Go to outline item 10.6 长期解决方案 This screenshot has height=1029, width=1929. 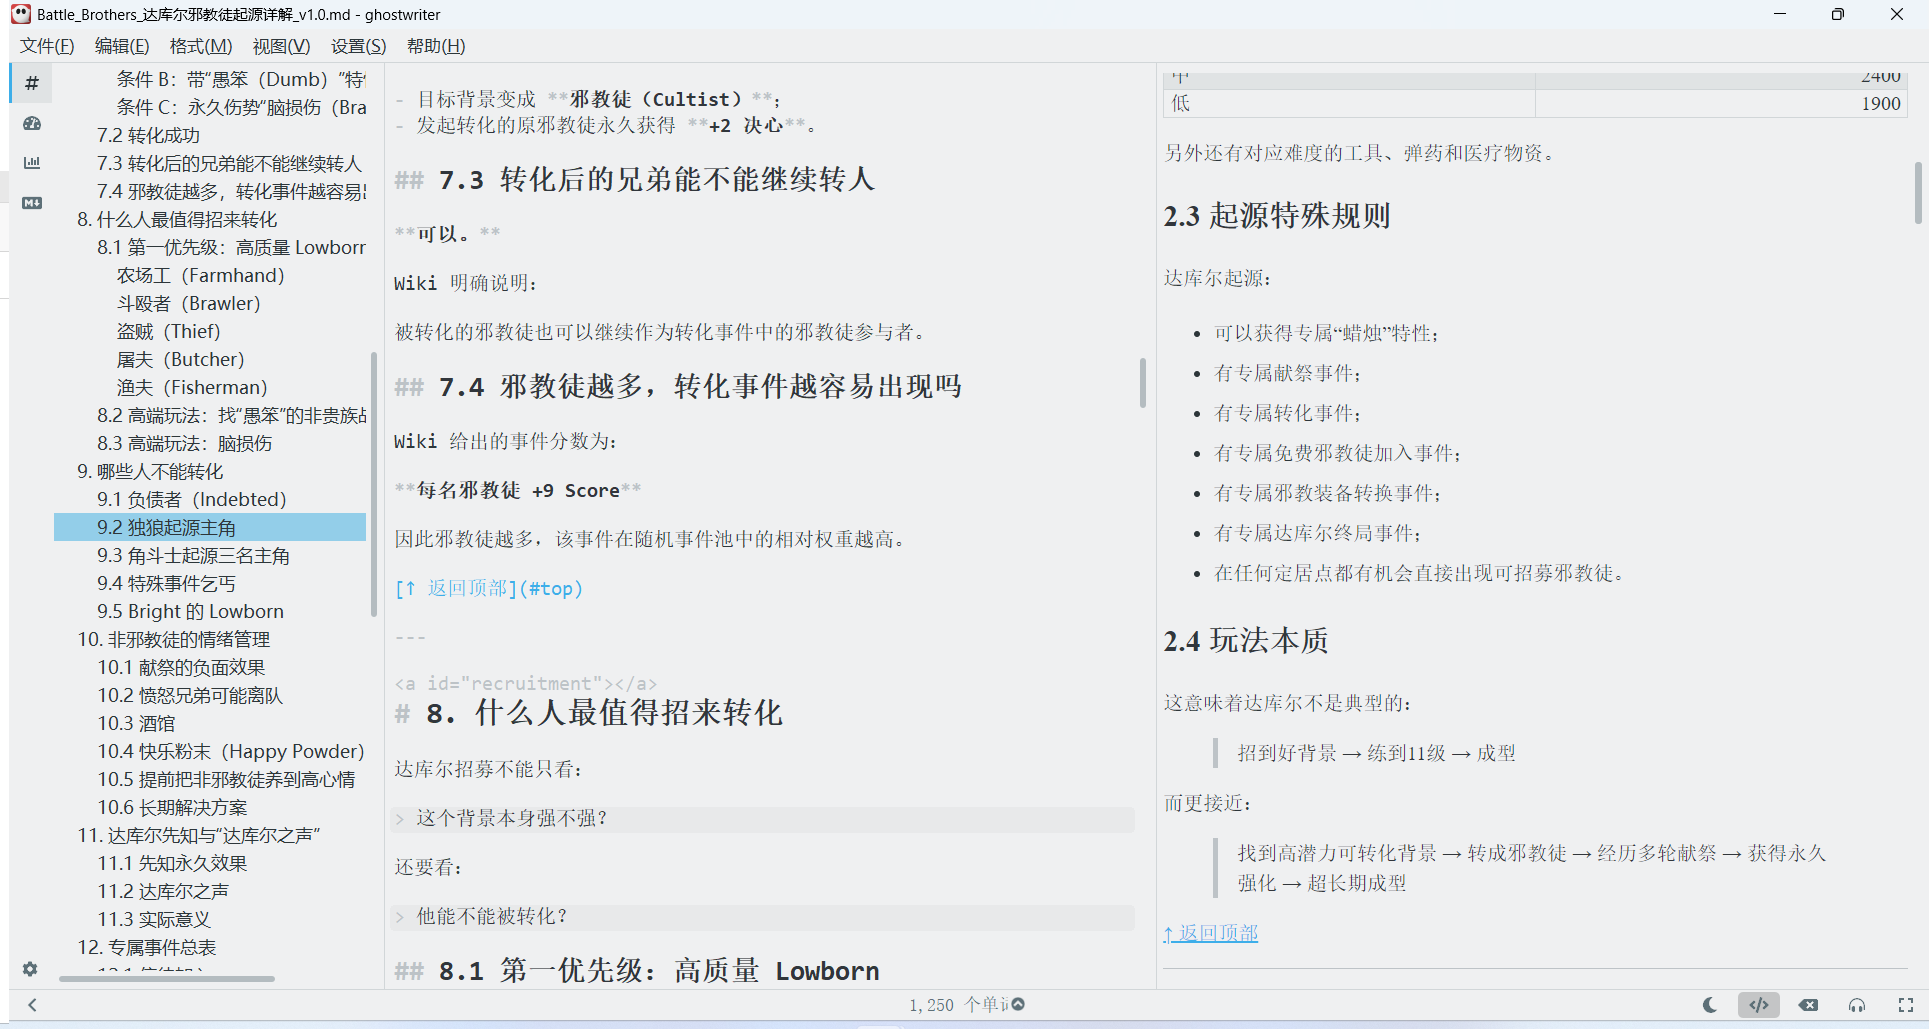click(172, 807)
